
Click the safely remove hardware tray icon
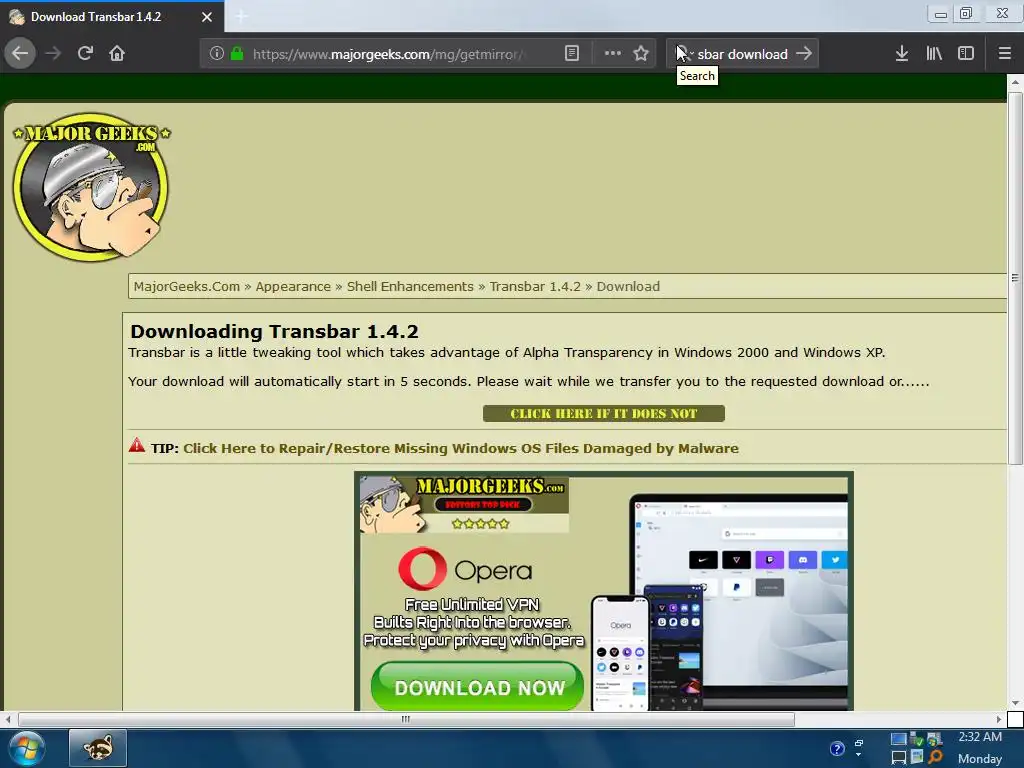[x=917, y=739]
